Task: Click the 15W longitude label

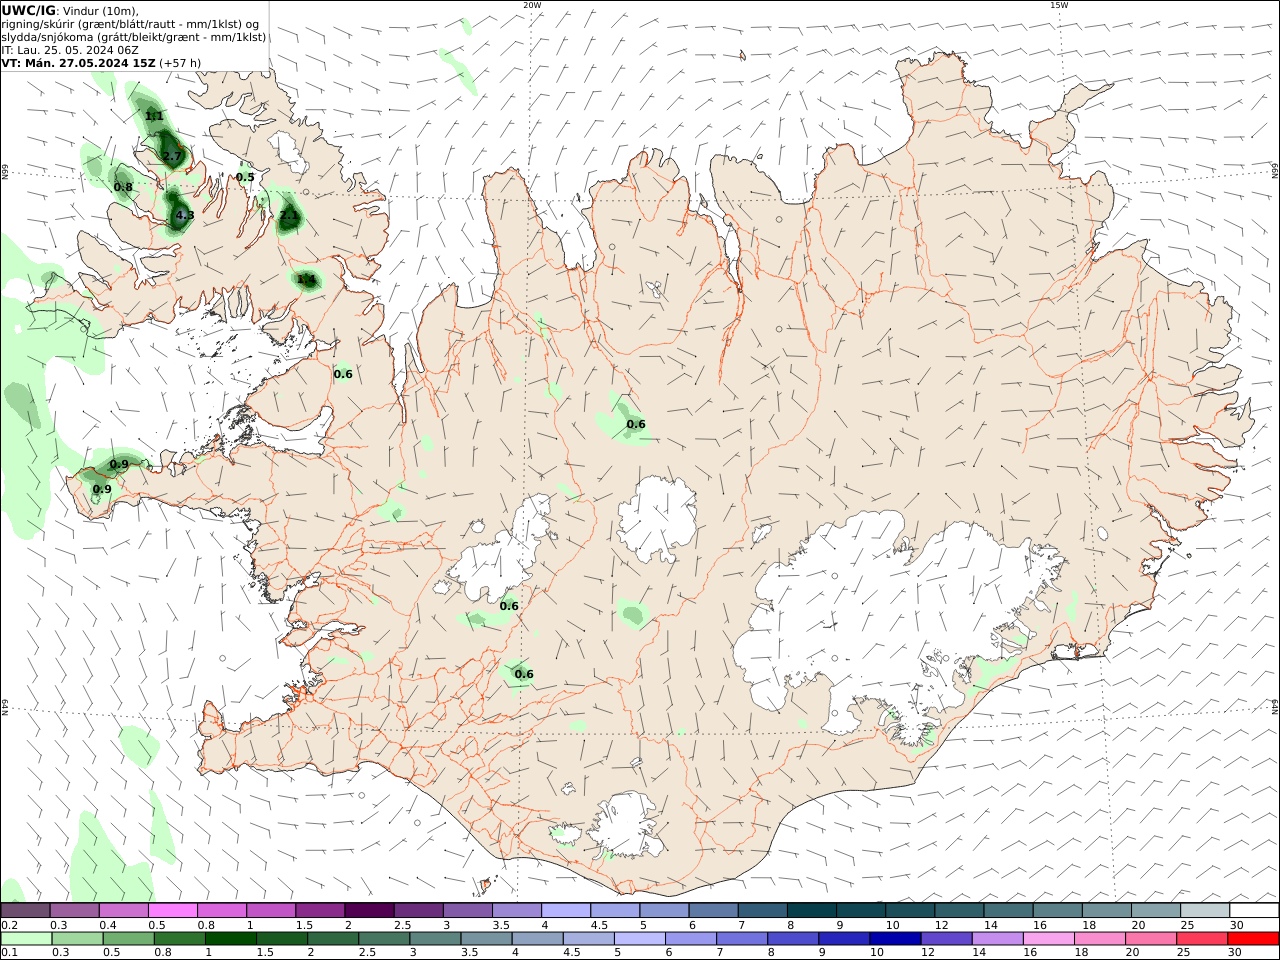Action: [x=1059, y=5]
